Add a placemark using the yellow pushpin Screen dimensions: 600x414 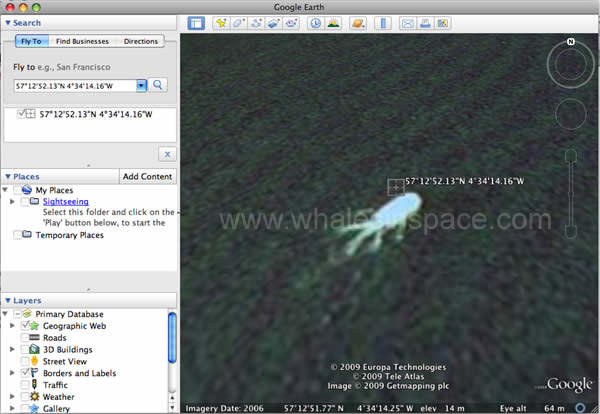pyautogui.click(x=221, y=23)
